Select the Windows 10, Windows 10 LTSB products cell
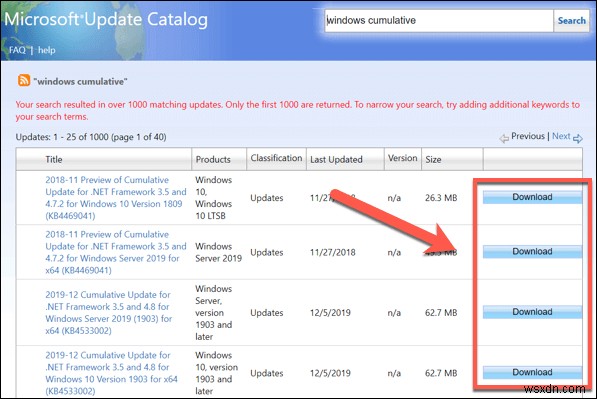 [214, 198]
